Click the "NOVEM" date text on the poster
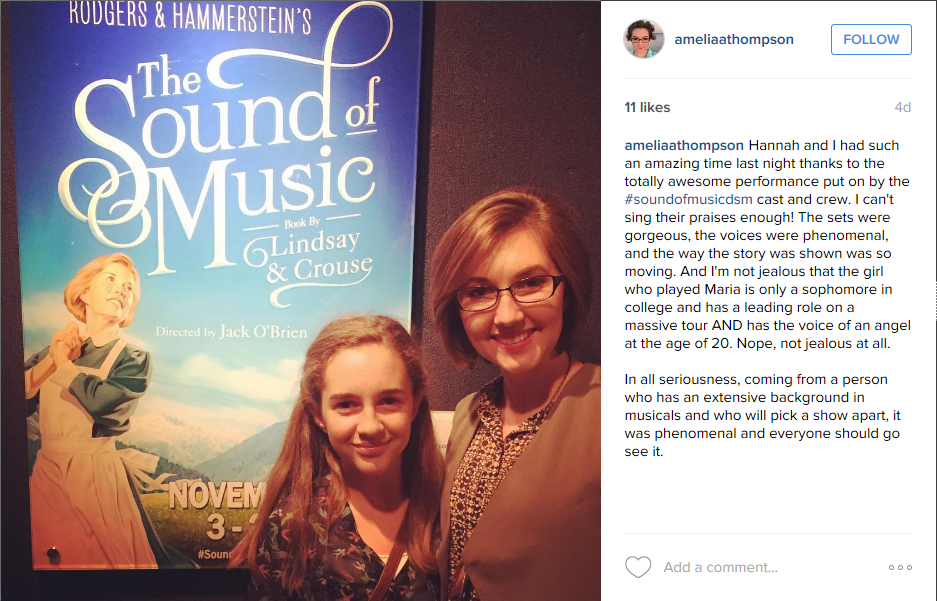 coord(216,495)
